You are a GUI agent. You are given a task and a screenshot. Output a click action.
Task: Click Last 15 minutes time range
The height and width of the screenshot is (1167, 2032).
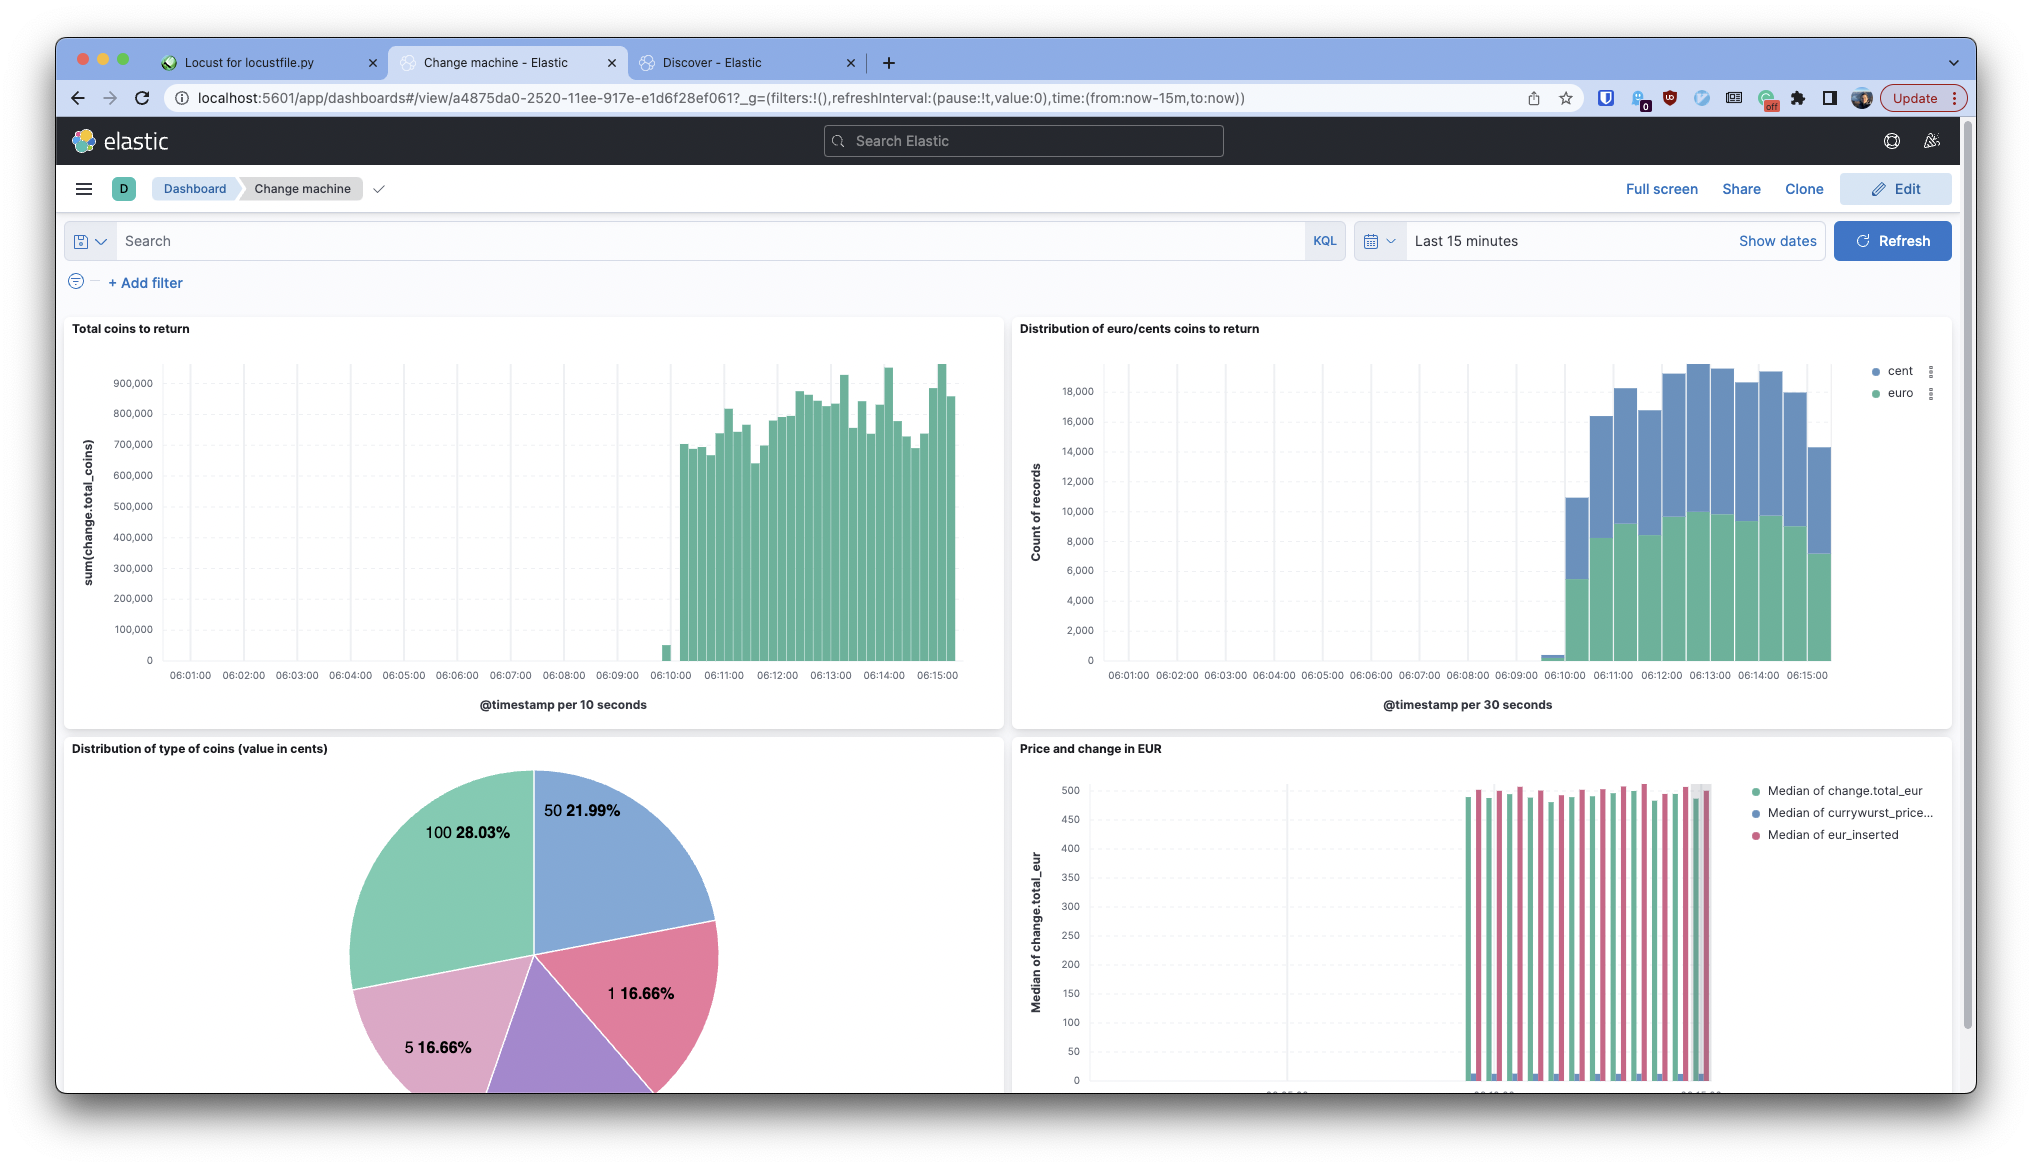tap(1466, 241)
